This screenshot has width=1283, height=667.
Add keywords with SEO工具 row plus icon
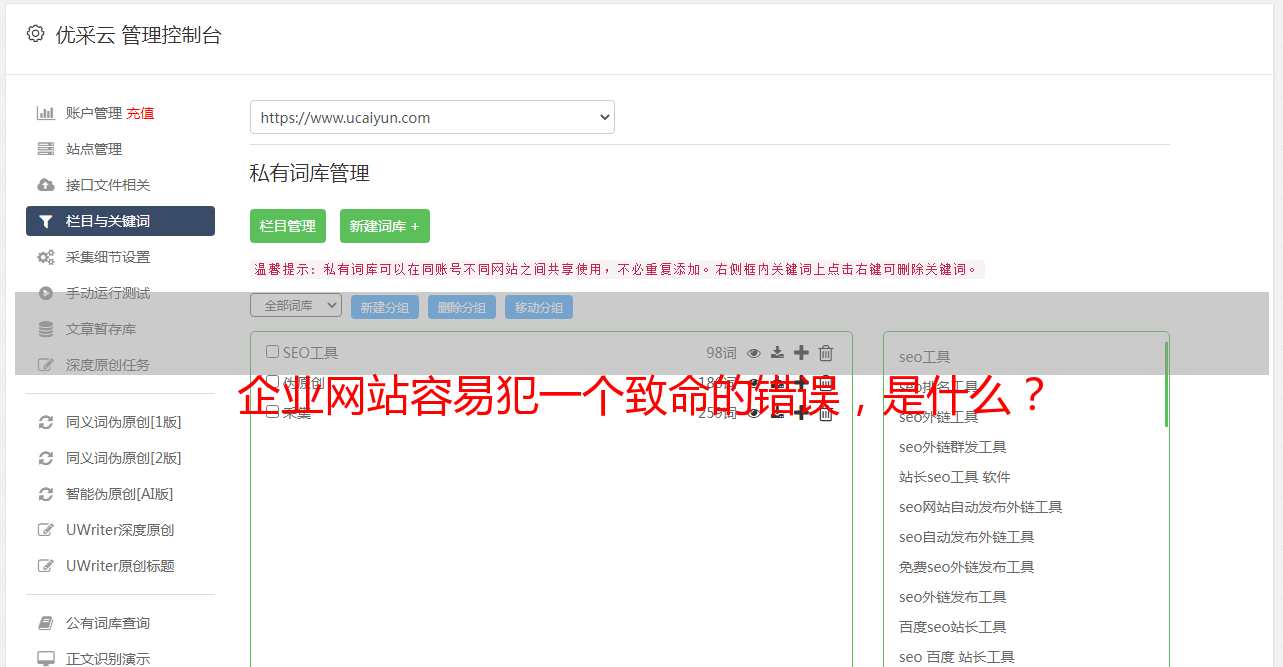pyautogui.click(x=801, y=353)
